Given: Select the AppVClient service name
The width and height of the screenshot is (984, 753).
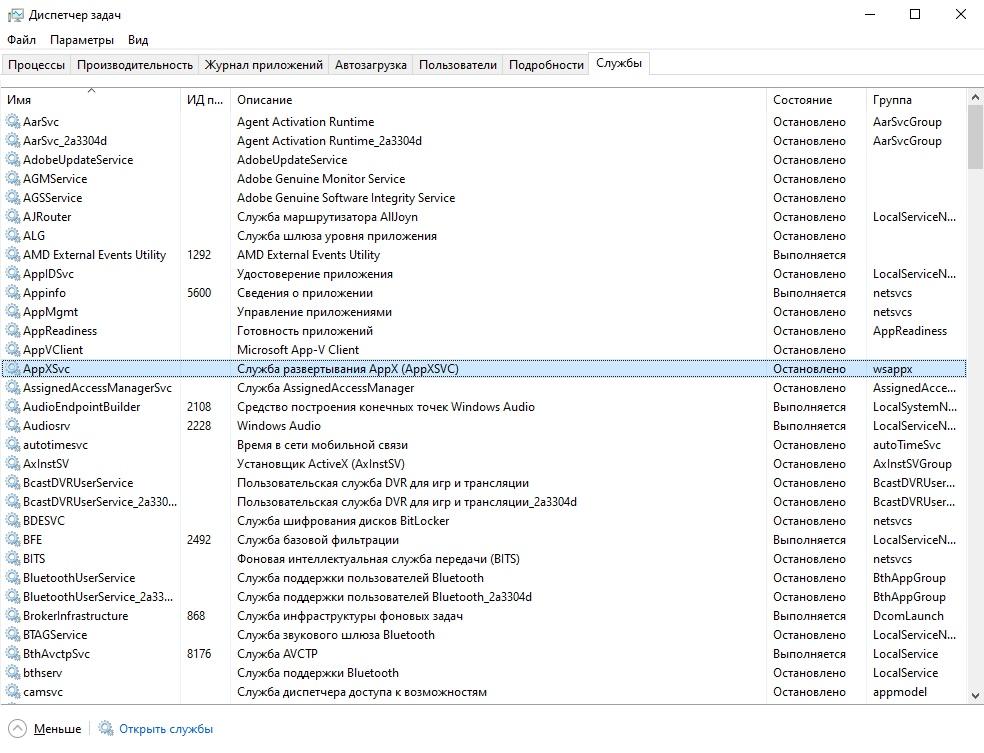Looking at the screenshot, I should [x=53, y=350].
